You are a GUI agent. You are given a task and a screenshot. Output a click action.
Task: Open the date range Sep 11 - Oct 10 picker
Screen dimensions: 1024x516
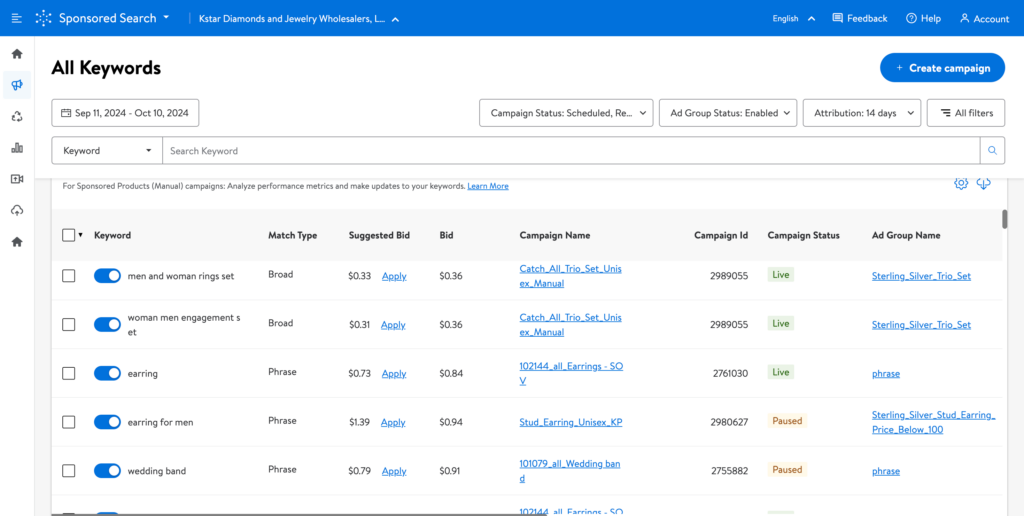(125, 113)
